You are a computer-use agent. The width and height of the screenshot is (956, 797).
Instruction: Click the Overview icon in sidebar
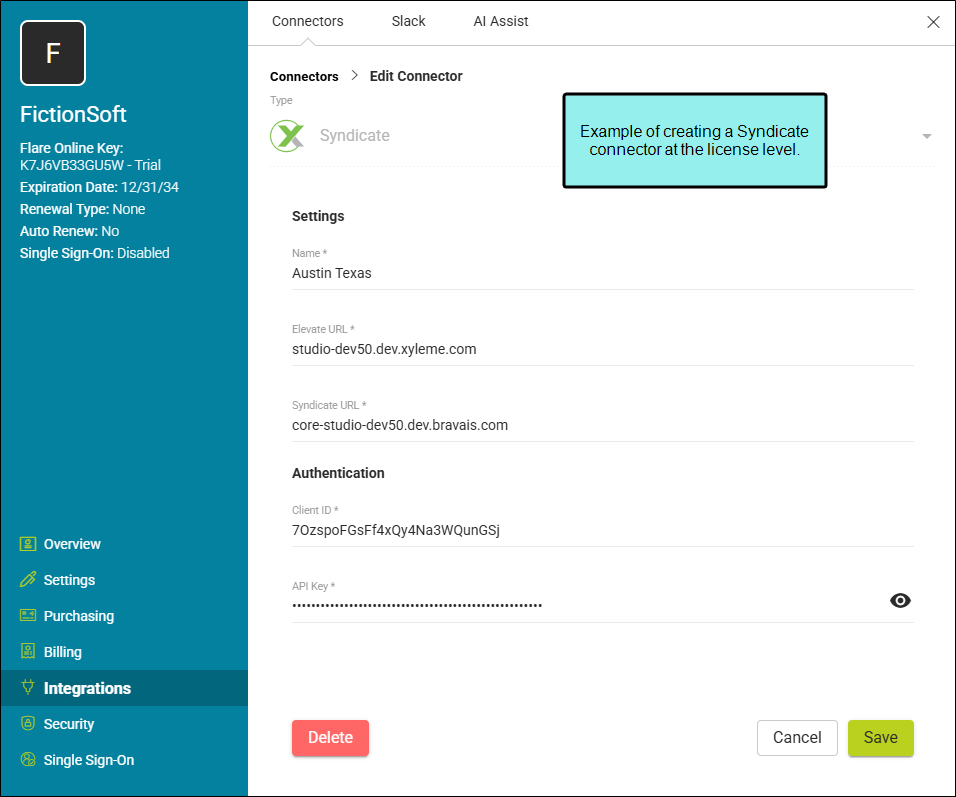pos(28,544)
